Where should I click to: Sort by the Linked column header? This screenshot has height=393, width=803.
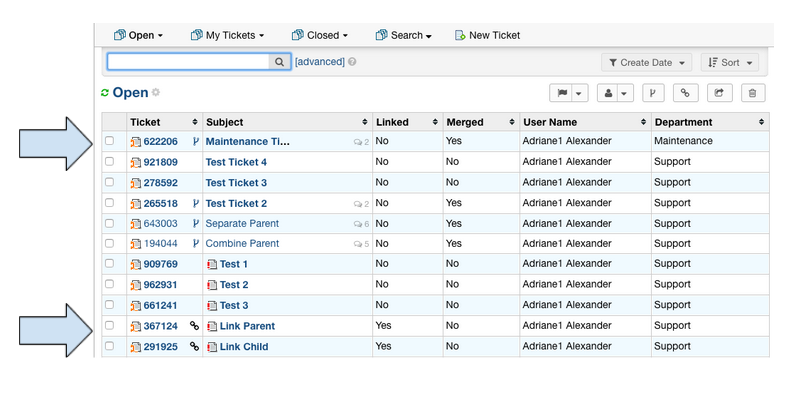(x=408, y=122)
